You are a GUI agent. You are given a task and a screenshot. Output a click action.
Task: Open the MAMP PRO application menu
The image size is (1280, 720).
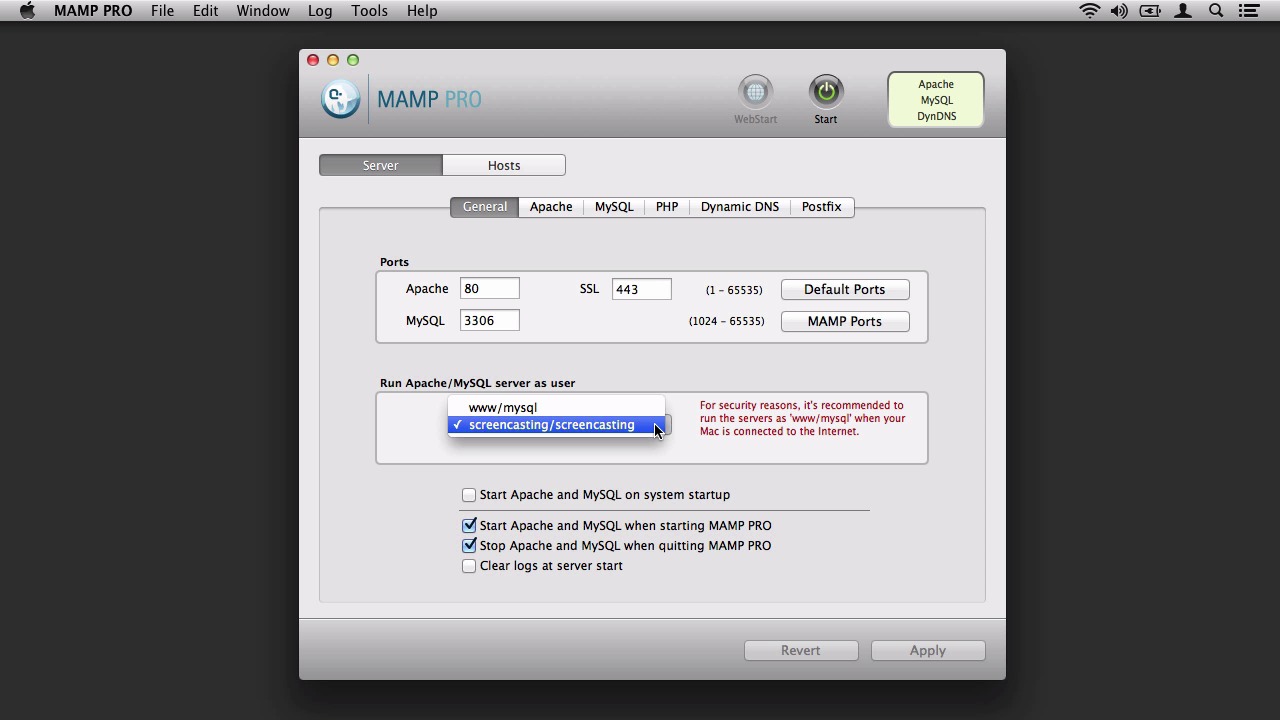(x=92, y=11)
